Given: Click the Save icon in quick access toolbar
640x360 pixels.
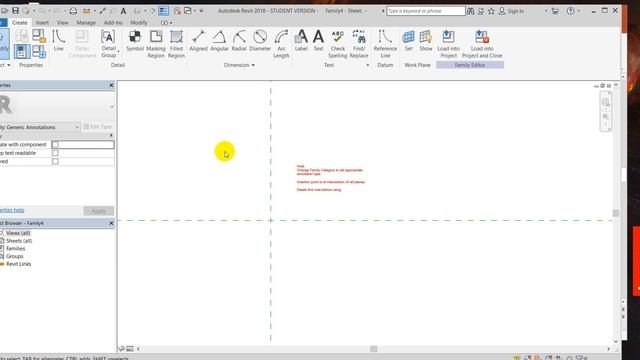Looking at the screenshot, I should [16, 11].
